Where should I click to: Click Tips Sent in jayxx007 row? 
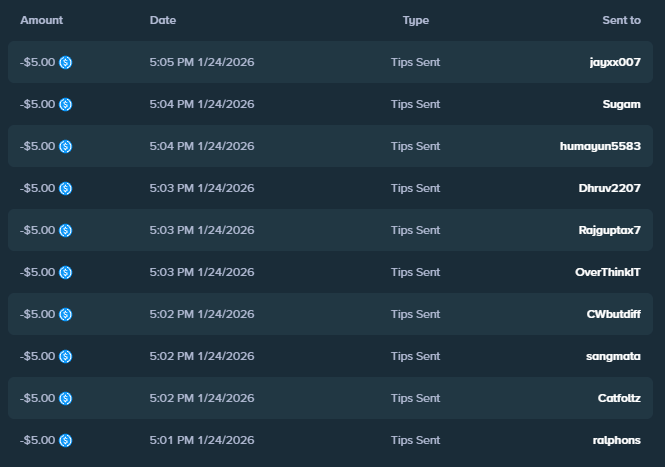[416, 62]
